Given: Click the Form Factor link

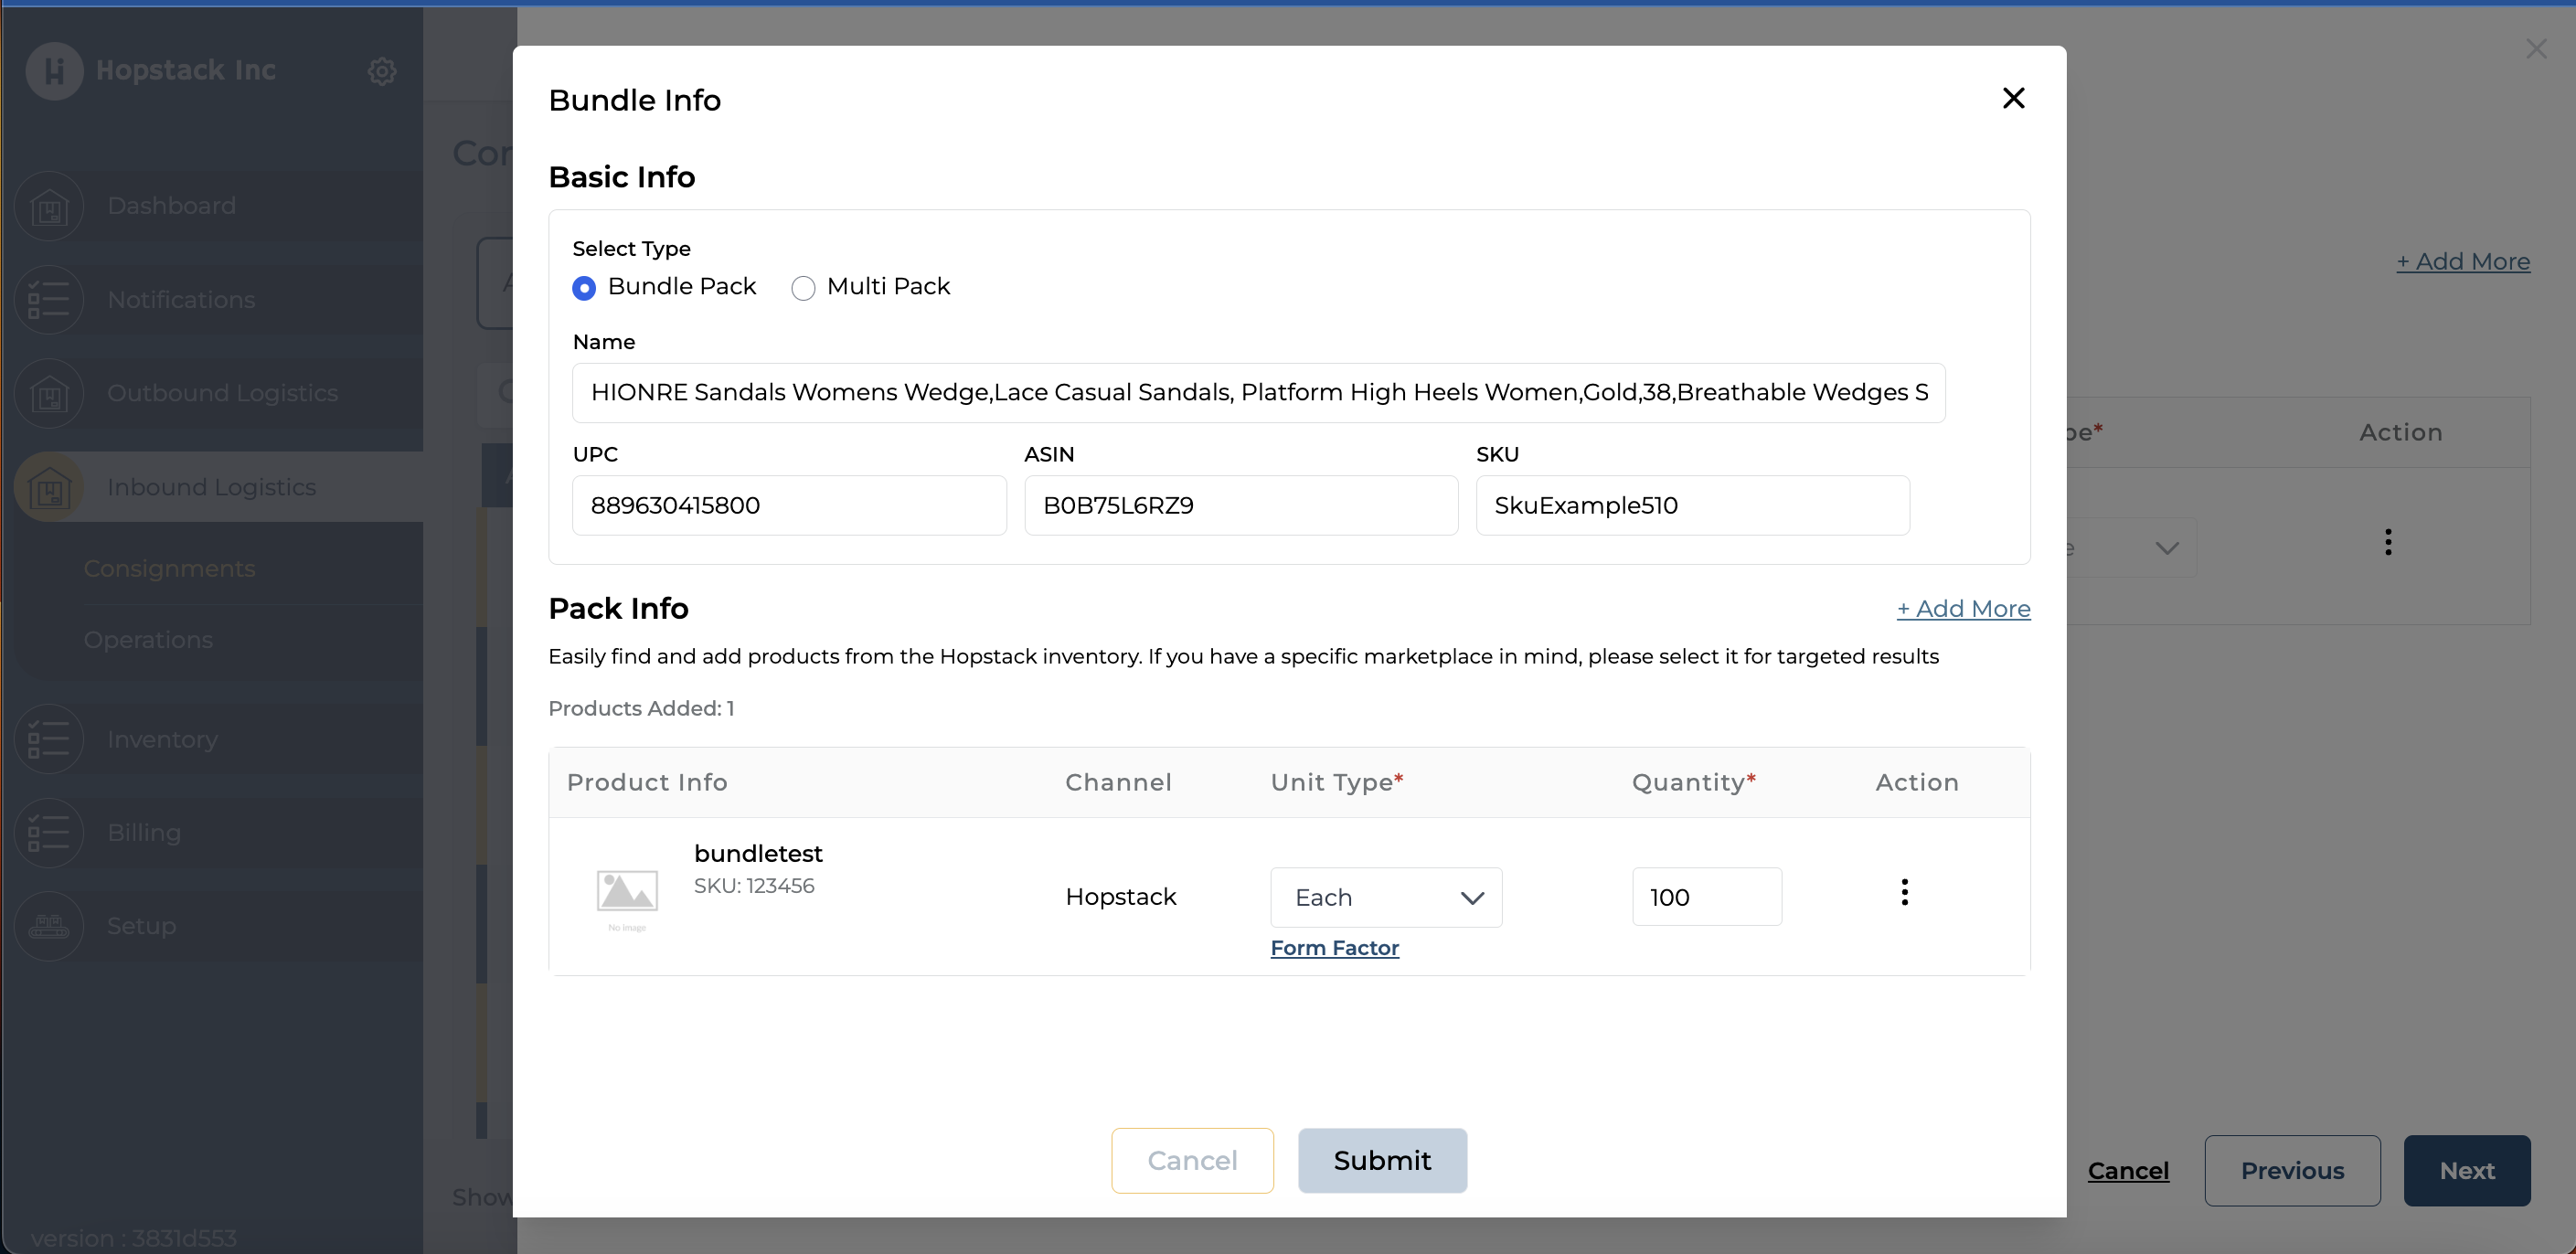Looking at the screenshot, I should 1334,948.
